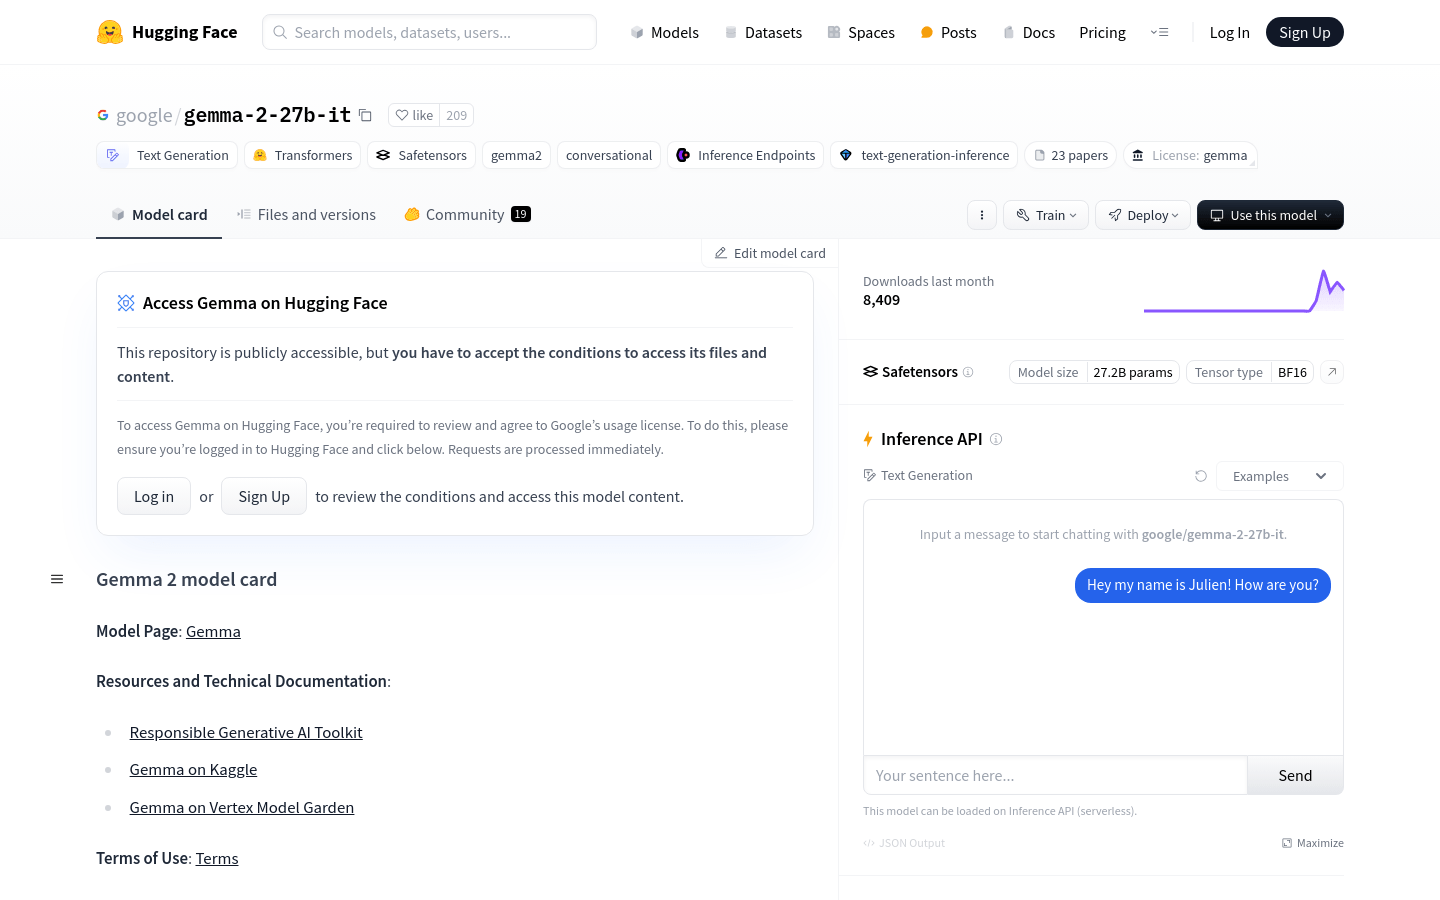Click the JSON Output toggle
Viewport: 1440px width, 900px height.
point(904,843)
